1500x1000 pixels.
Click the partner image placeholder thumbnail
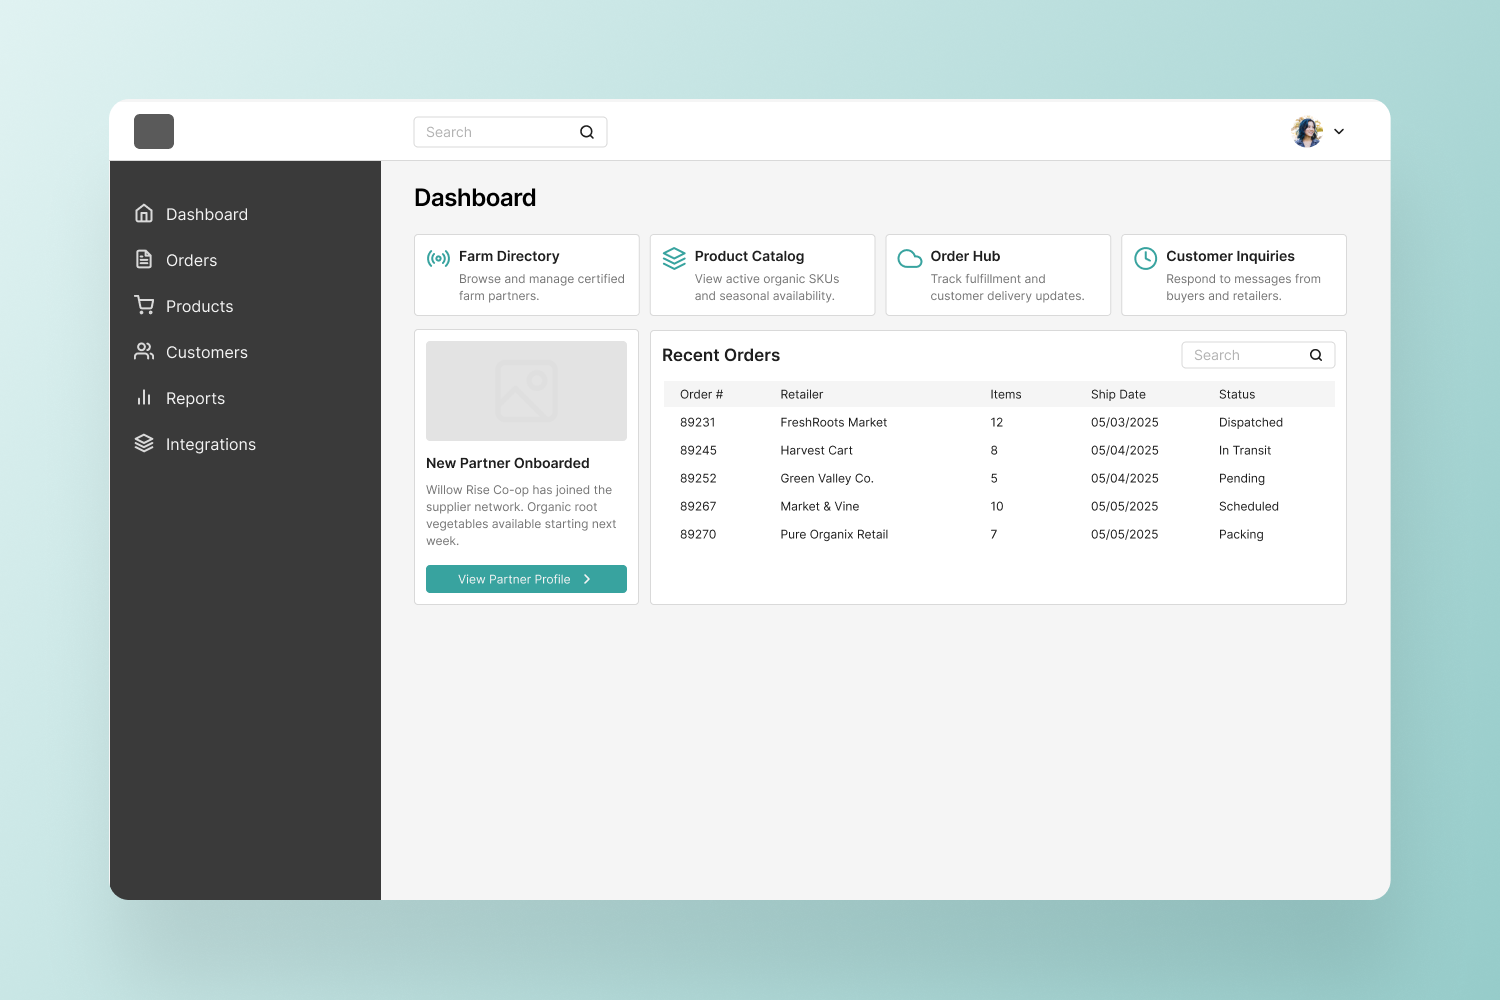[x=526, y=391]
